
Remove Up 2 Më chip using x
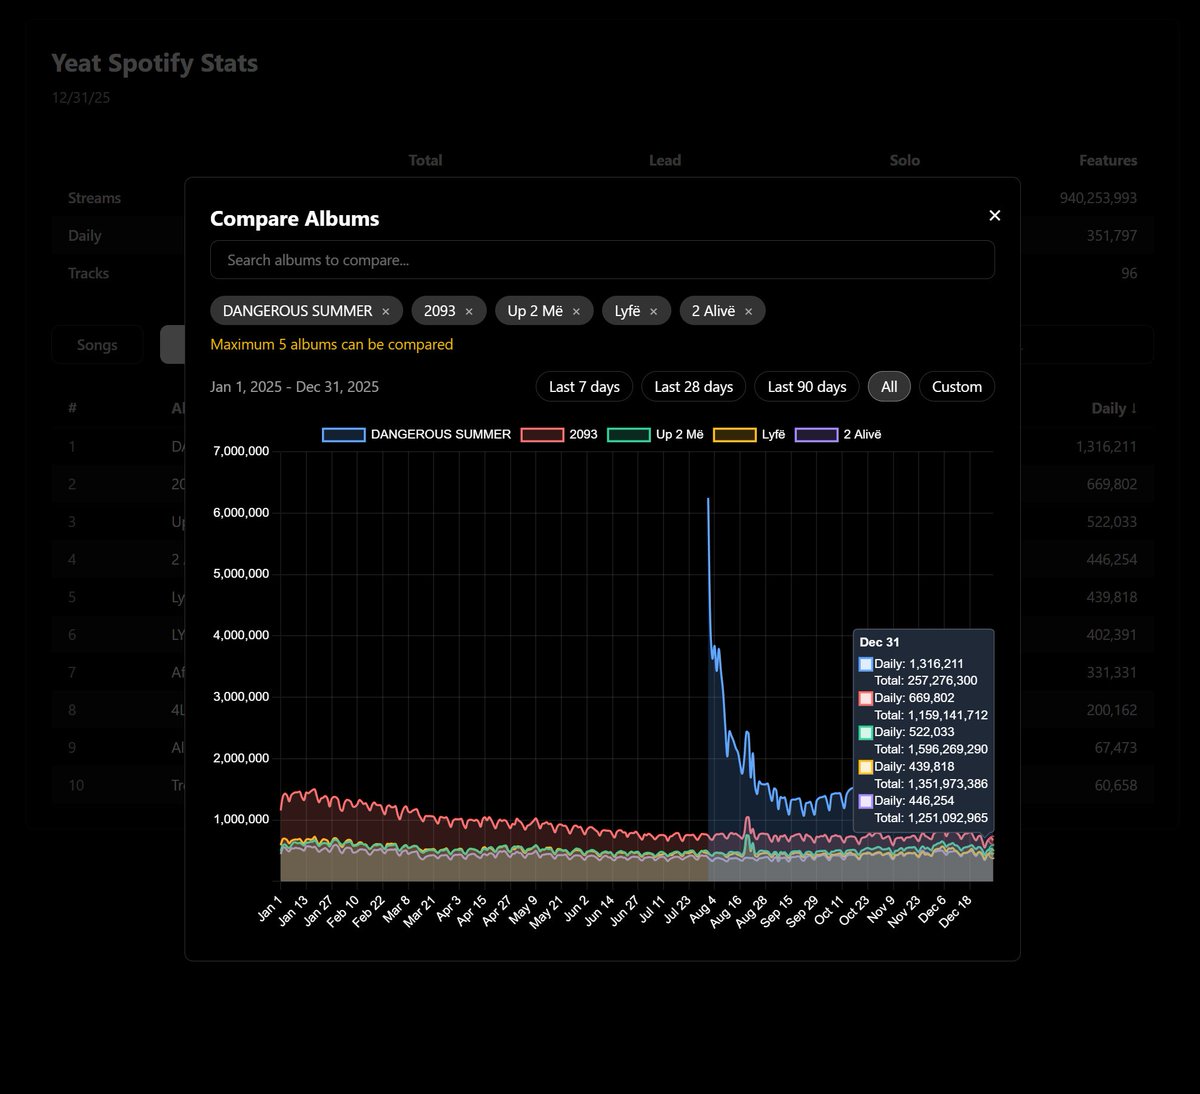click(576, 312)
